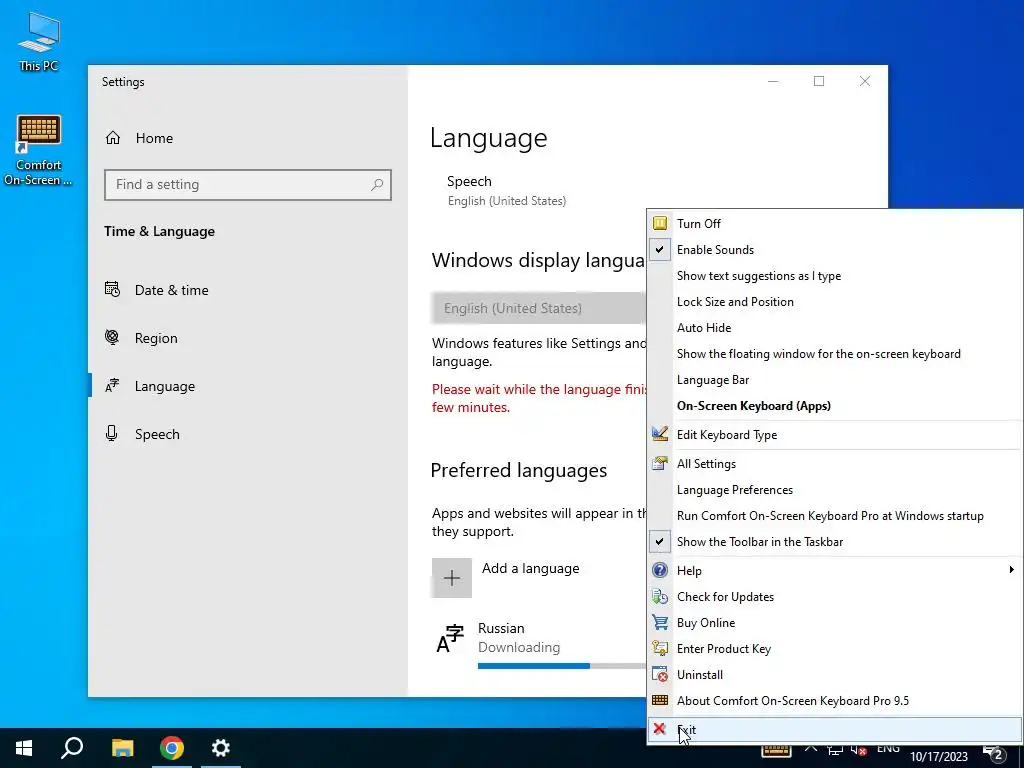The width and height of the screenshot is (1024, 768).
Task: Select Language Preferences menu entry
Action: pyautogui.click(x=835, y=490)
